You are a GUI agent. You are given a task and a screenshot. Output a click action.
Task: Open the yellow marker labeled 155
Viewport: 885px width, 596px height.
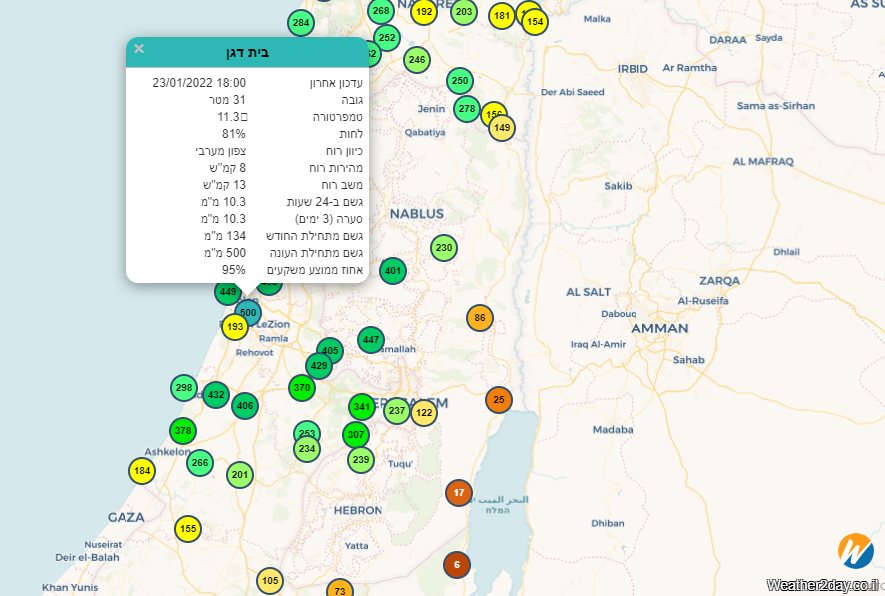click(x=188, y=529)
